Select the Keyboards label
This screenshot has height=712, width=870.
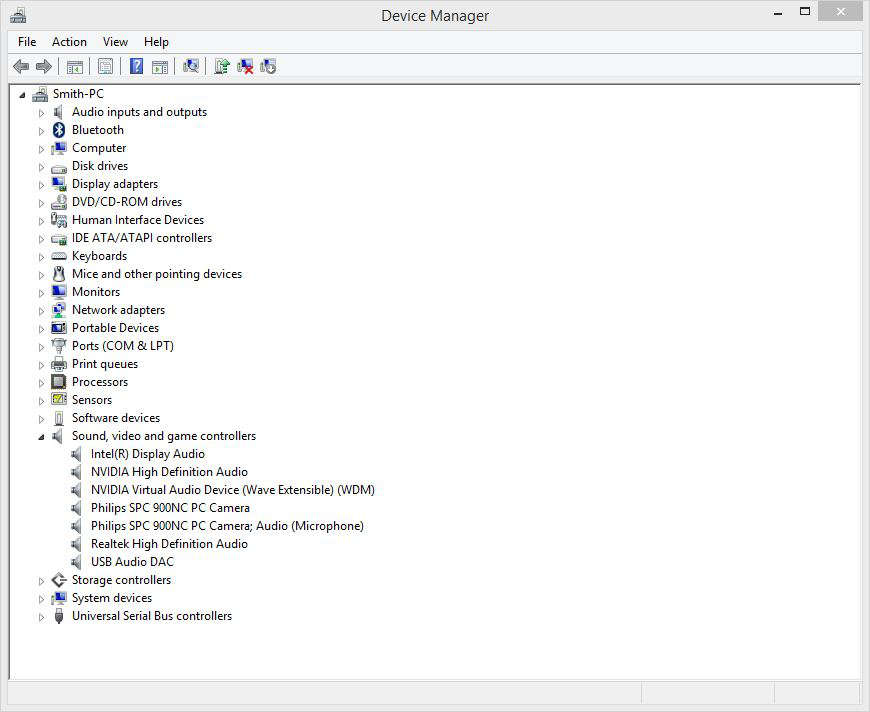tap(99, 256)
